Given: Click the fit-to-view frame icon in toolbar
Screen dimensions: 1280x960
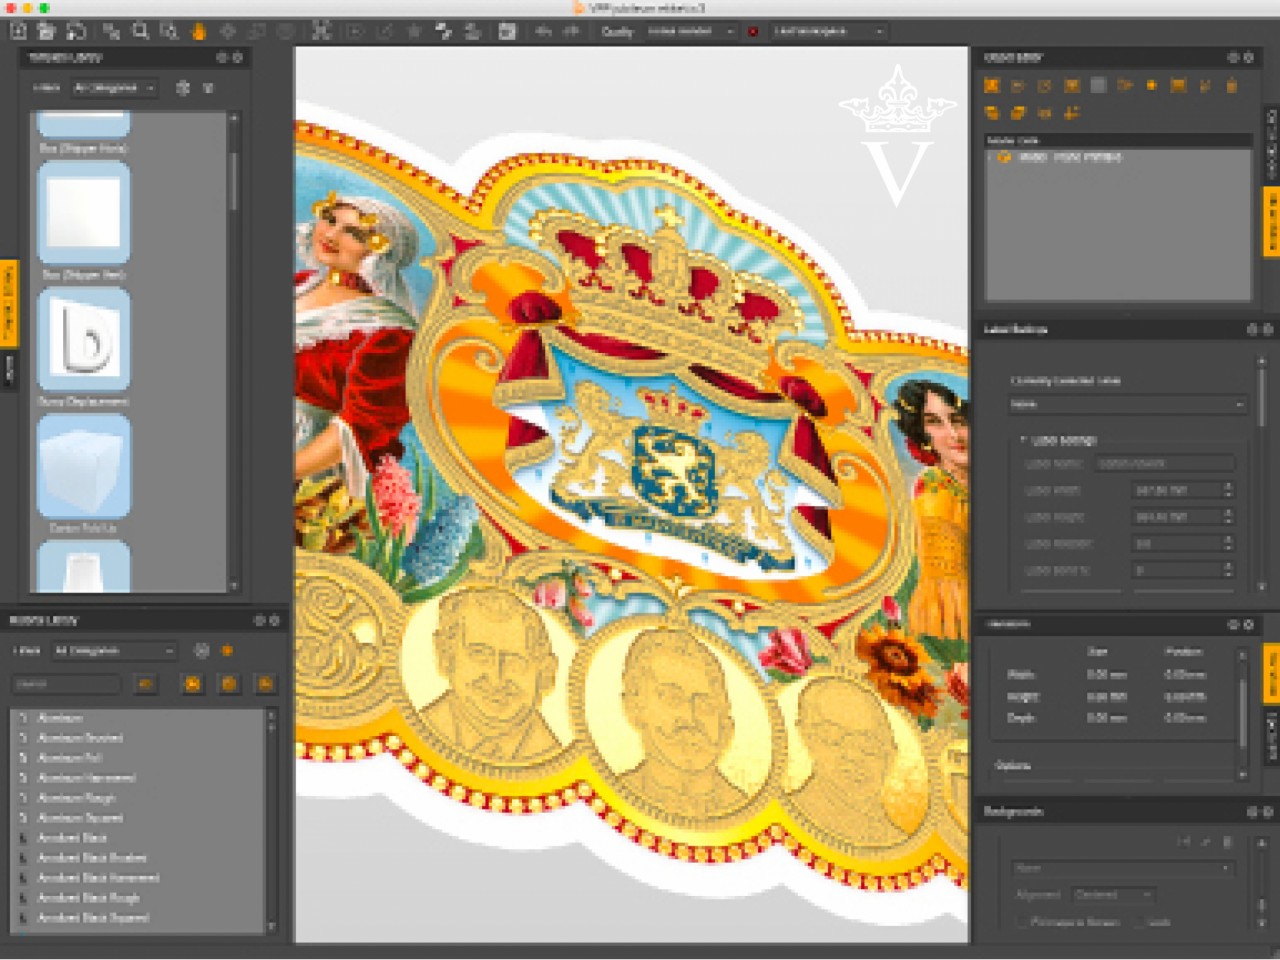Looking at the screenshot, I should (x=321, y=31).
